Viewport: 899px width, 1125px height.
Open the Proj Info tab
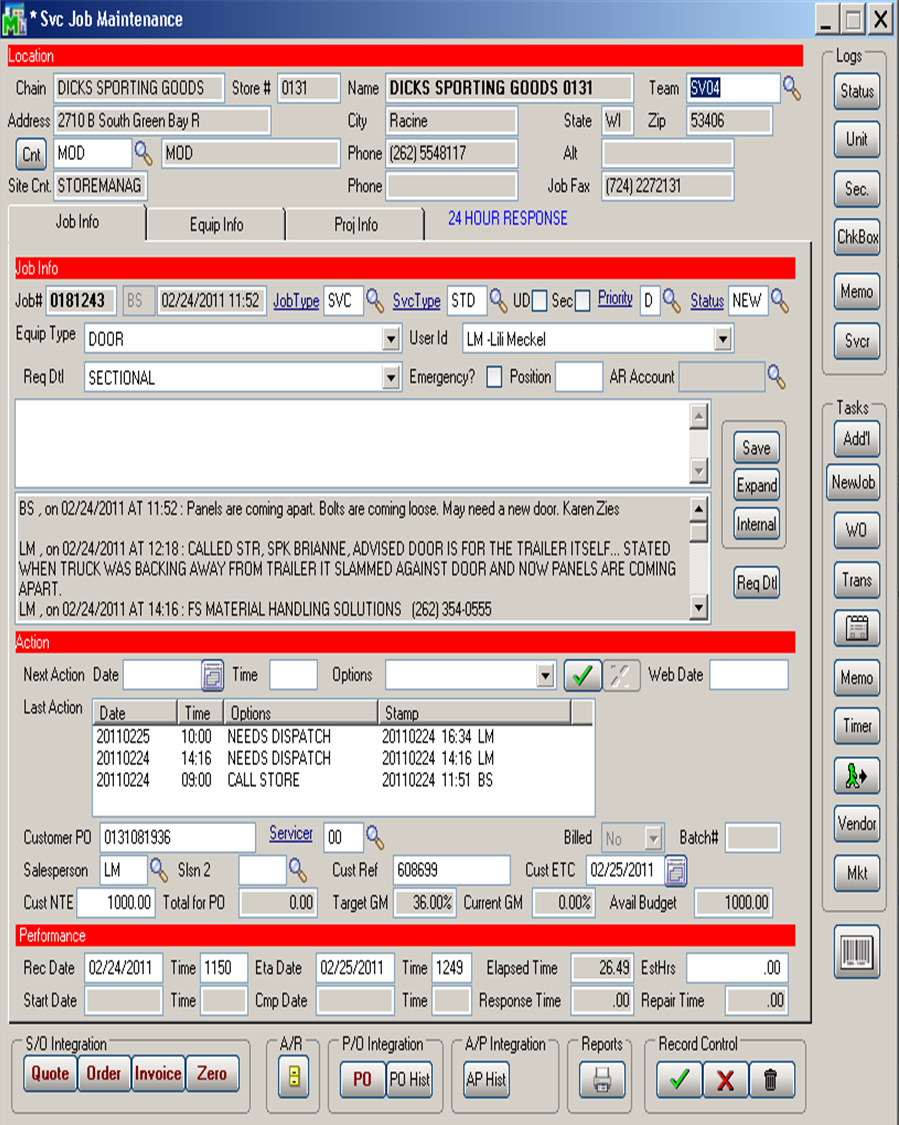[x=355, y=225]
